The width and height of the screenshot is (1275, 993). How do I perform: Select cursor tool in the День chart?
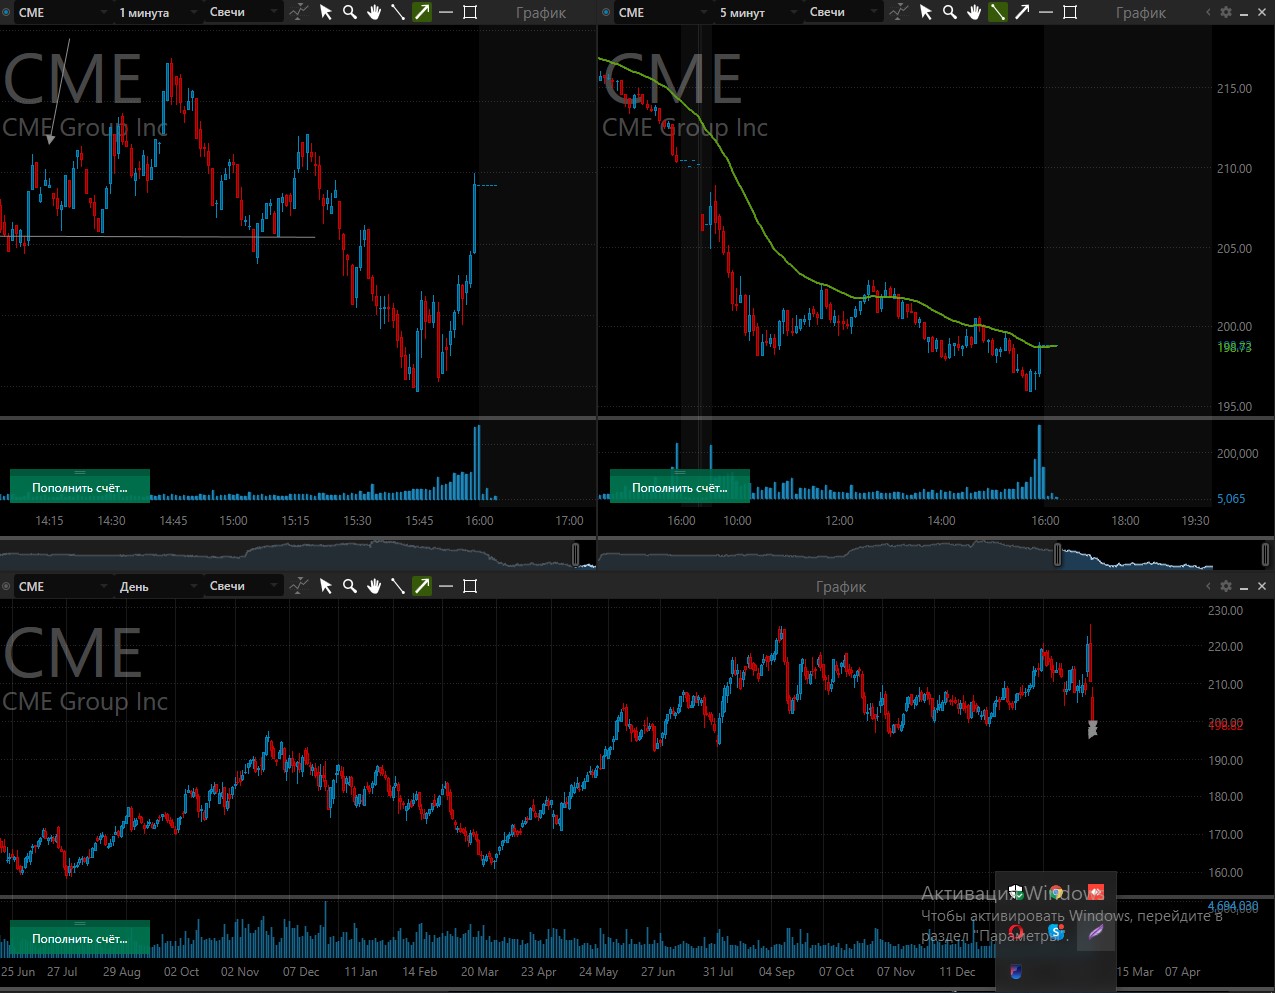326,586
